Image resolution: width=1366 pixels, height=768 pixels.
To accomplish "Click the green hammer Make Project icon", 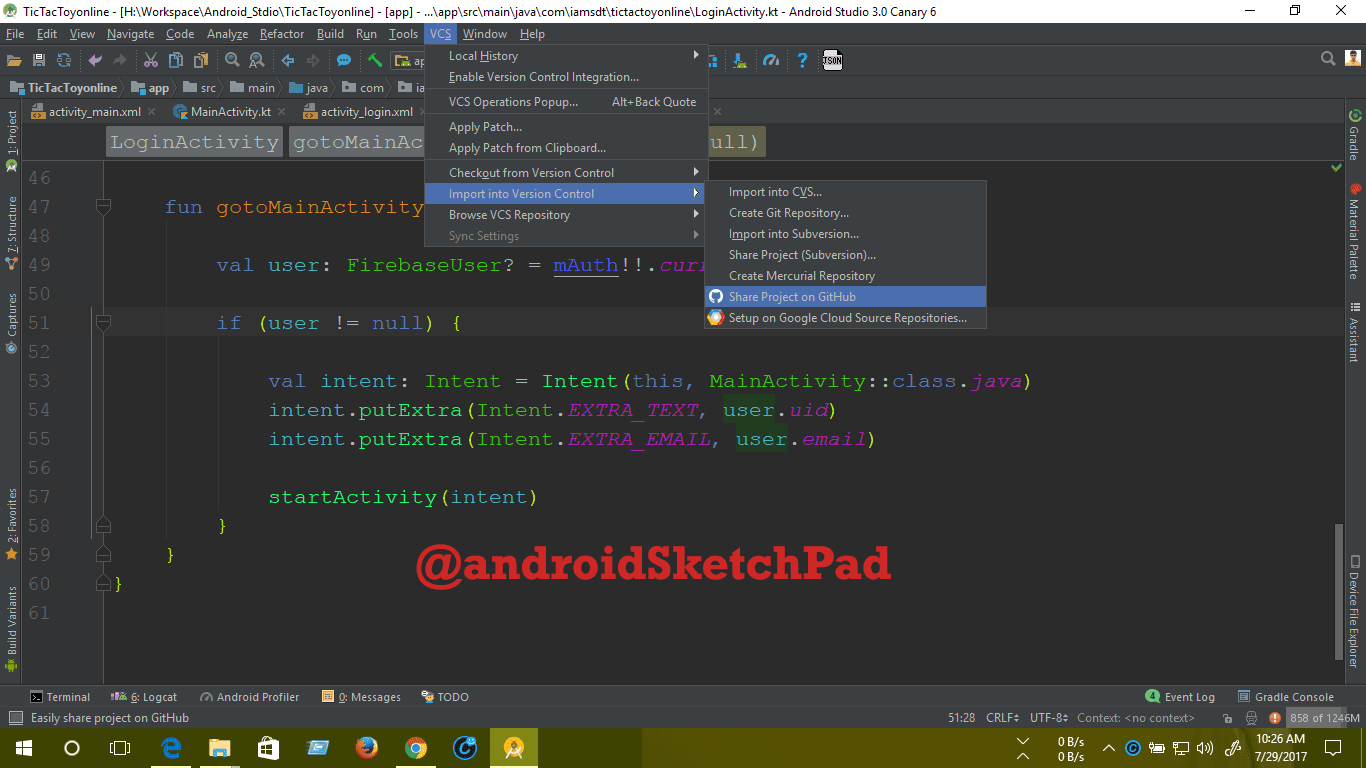I will [x=375, y=60].
